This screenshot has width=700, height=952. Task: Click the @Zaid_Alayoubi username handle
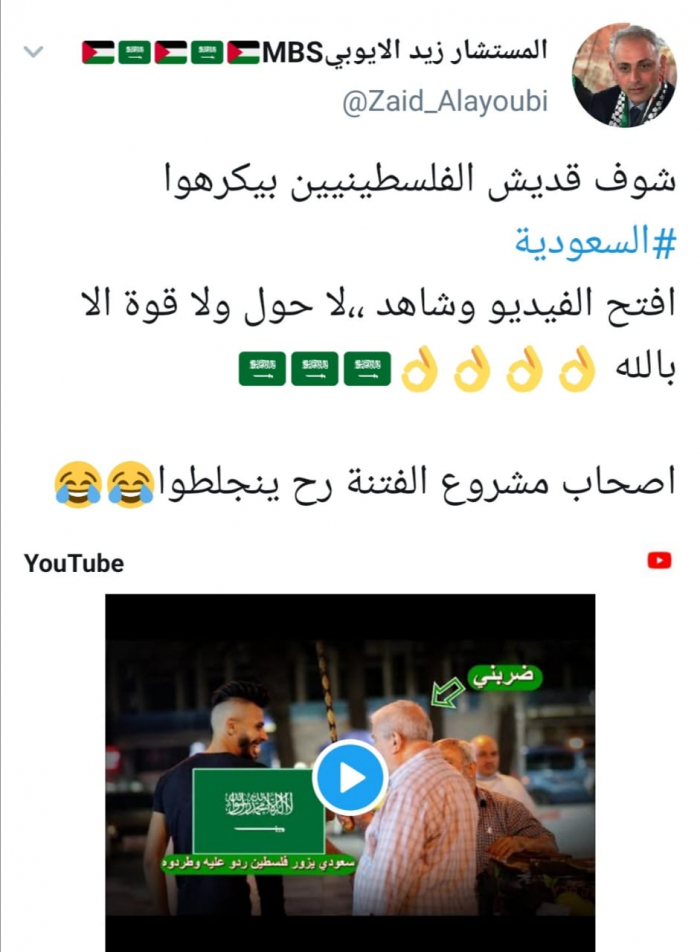point(445,102)
